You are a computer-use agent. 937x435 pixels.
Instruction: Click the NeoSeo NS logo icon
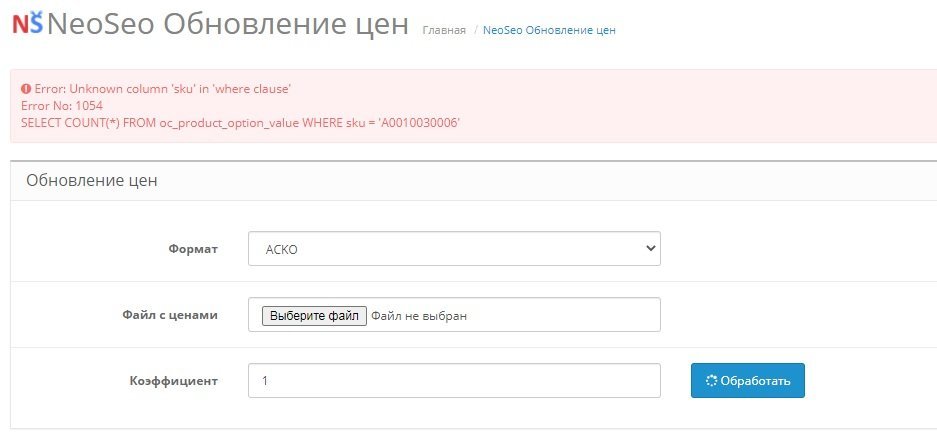[x=27, y=23]
